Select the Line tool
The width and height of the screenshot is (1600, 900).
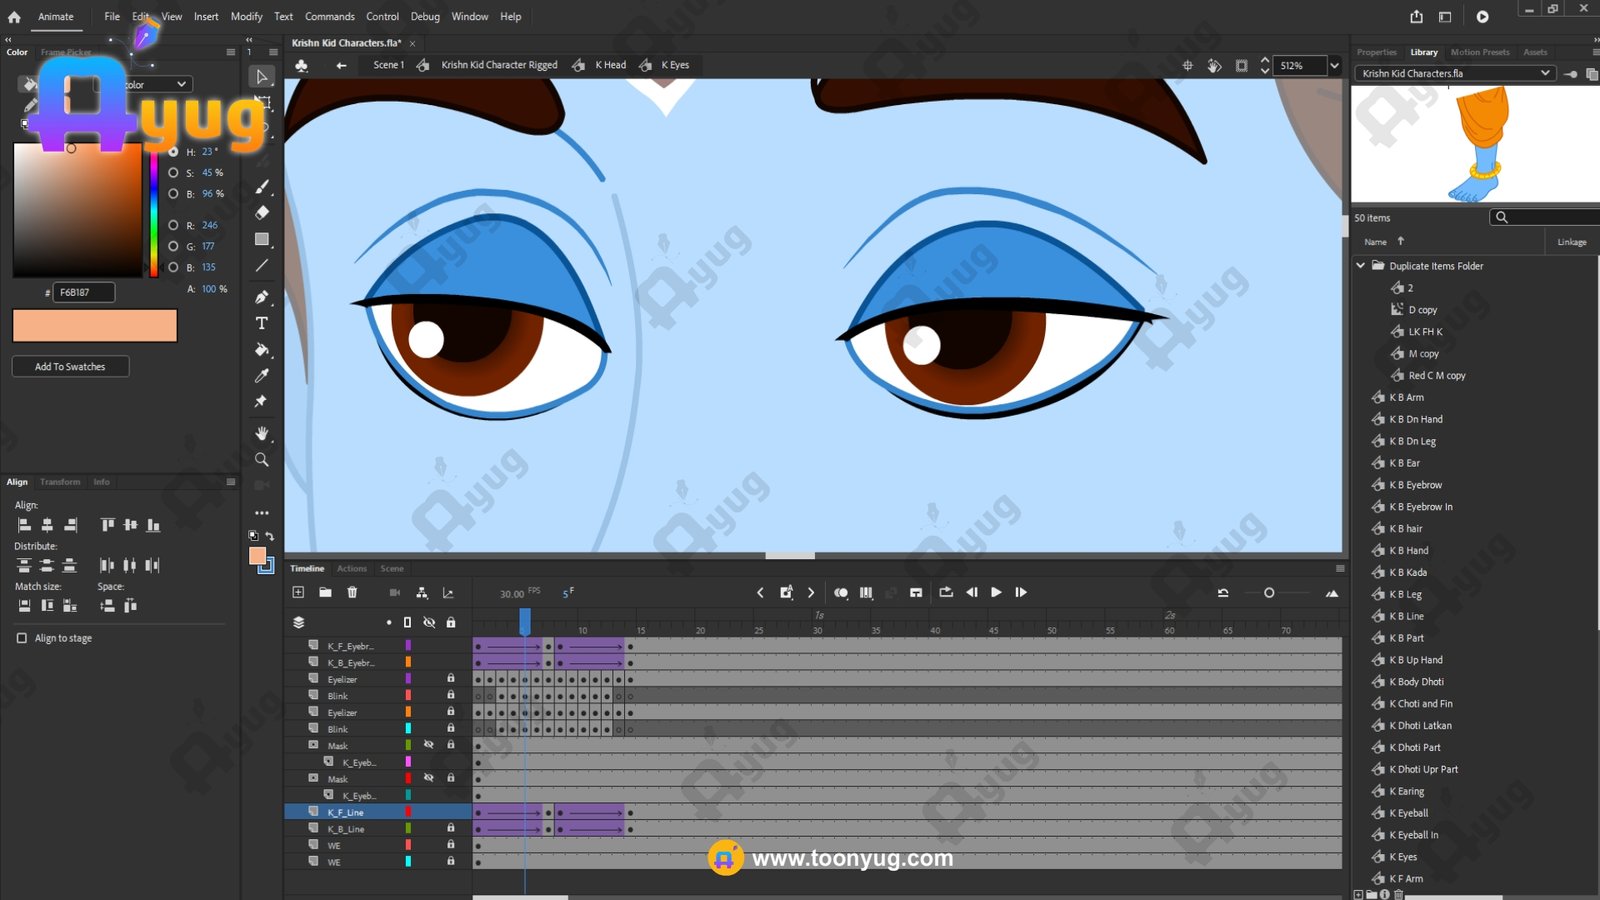coord(262,266)
